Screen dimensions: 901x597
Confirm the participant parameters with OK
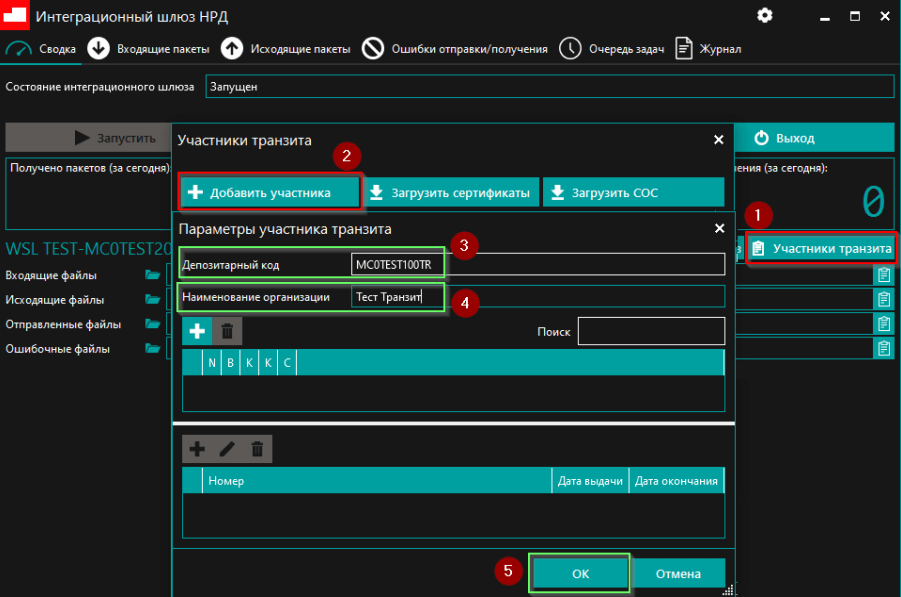[x=580, y=573]
